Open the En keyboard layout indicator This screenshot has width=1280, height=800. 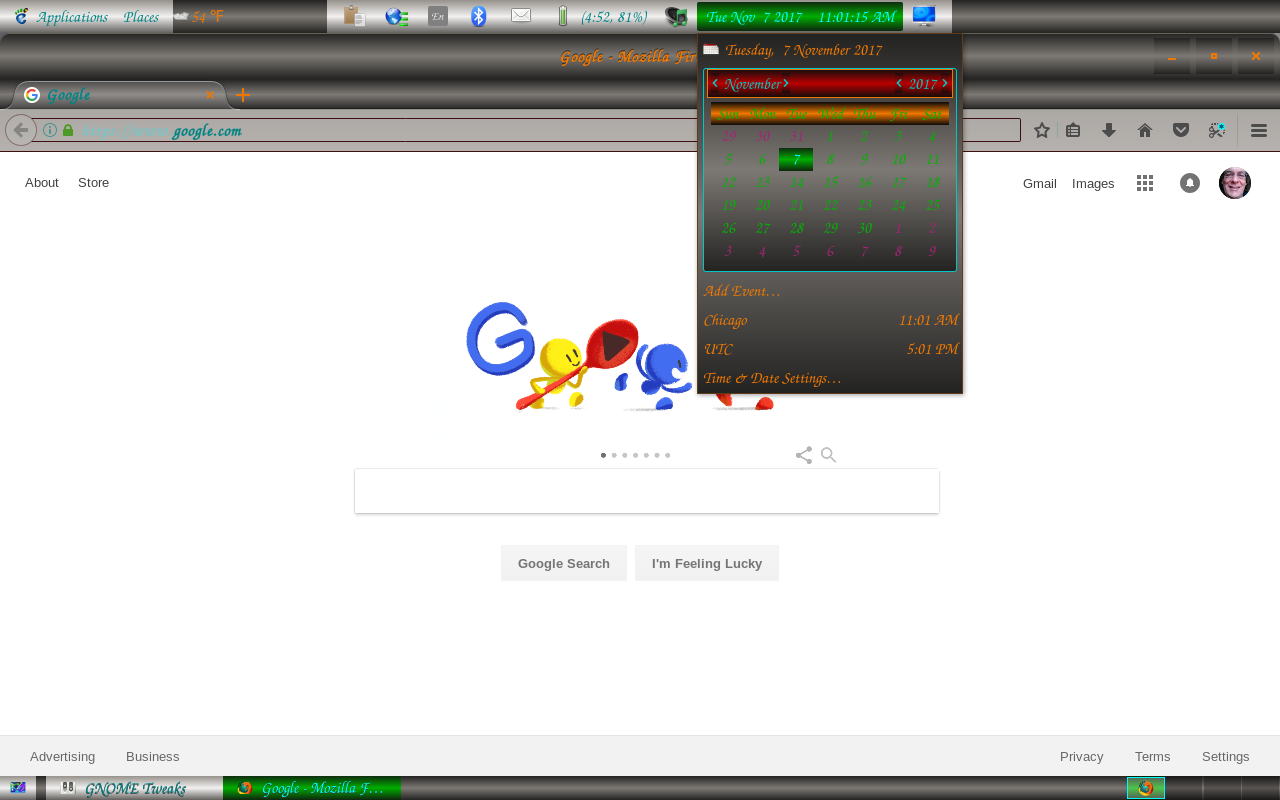point(438,16)
